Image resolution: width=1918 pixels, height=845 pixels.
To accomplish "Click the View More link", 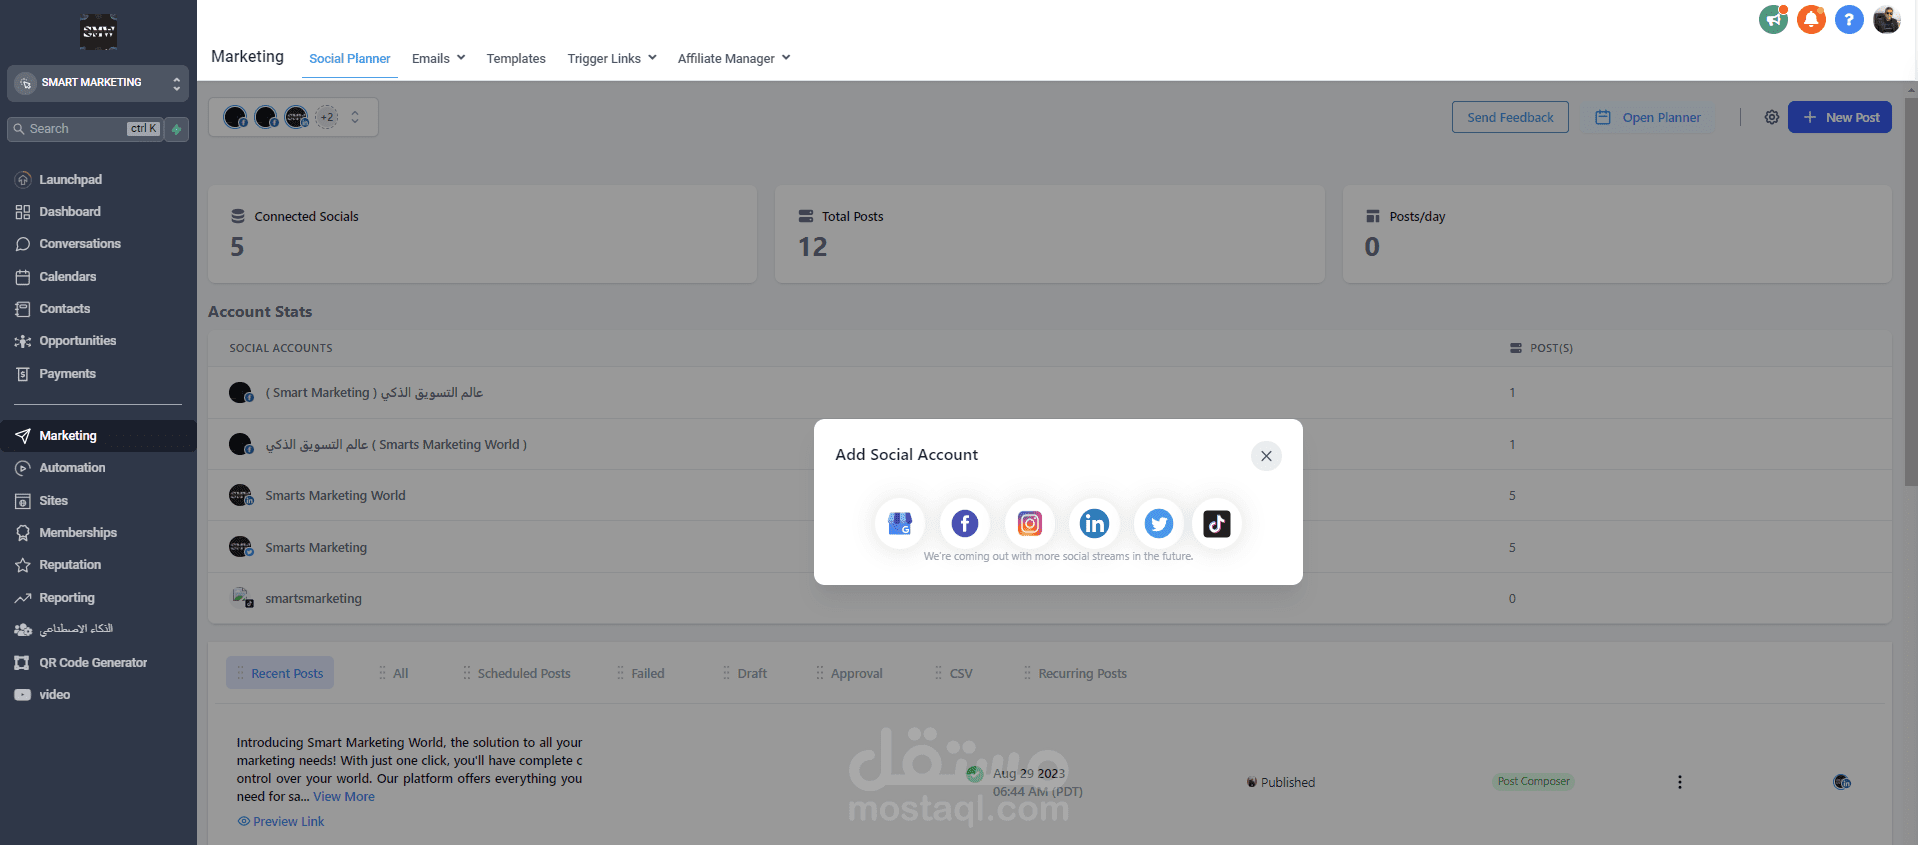I will tap(344, 797).
